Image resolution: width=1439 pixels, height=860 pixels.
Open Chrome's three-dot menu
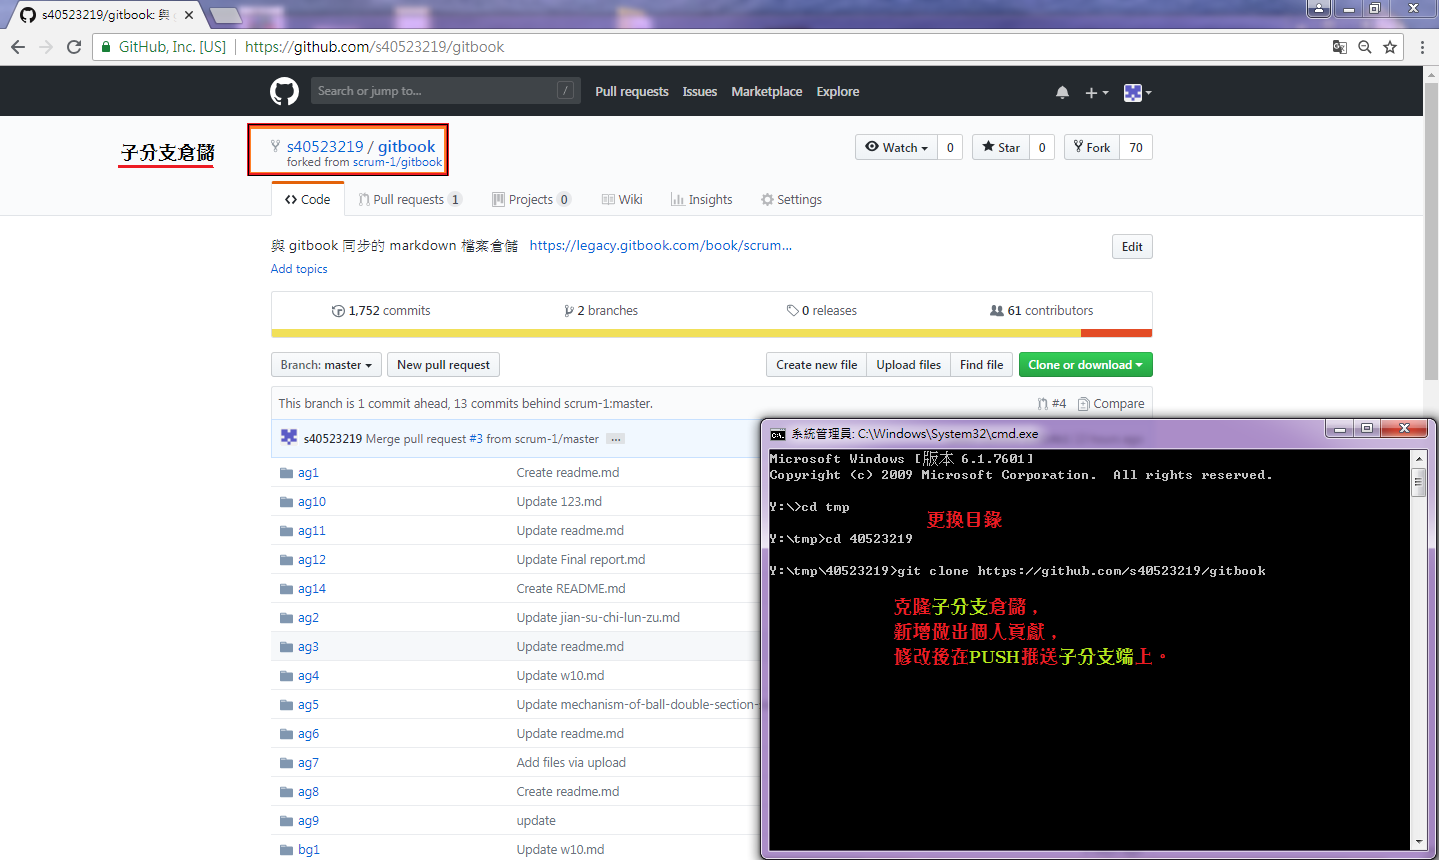pos(1422,47)
